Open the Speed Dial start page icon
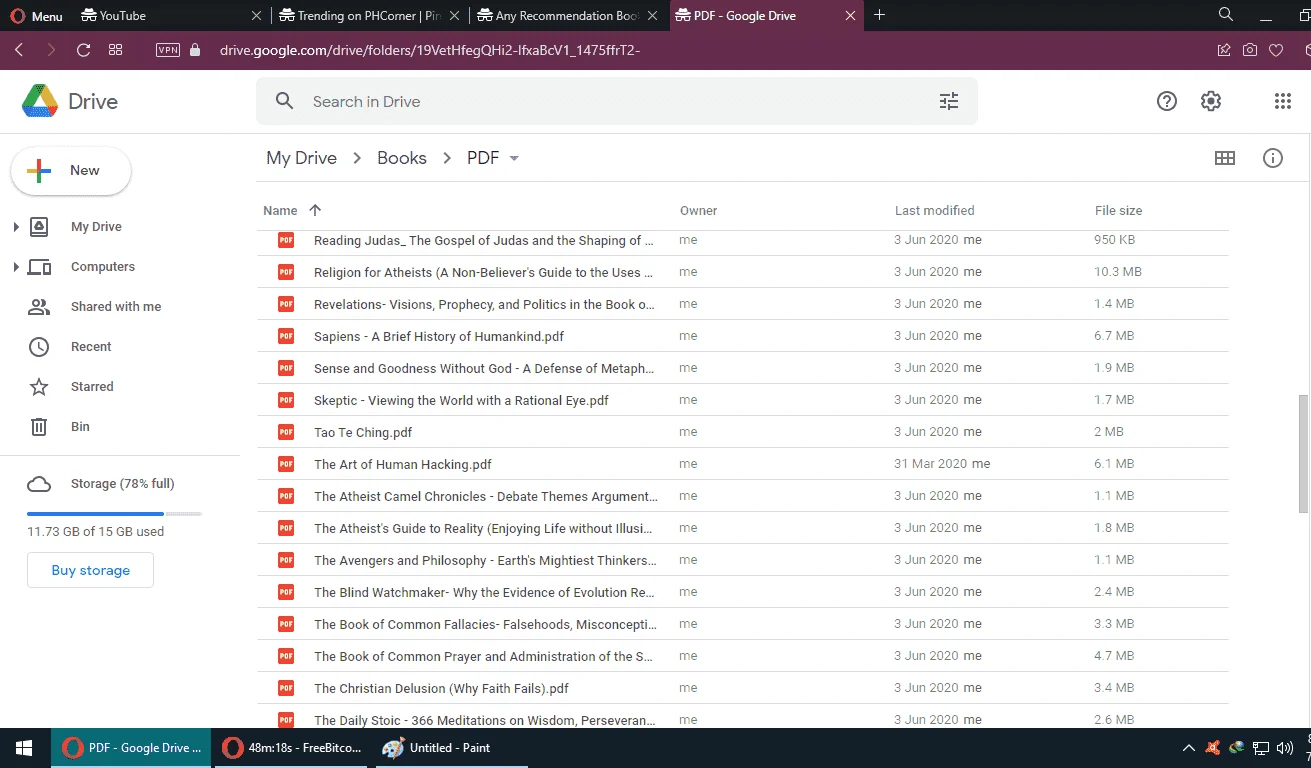 116,50
